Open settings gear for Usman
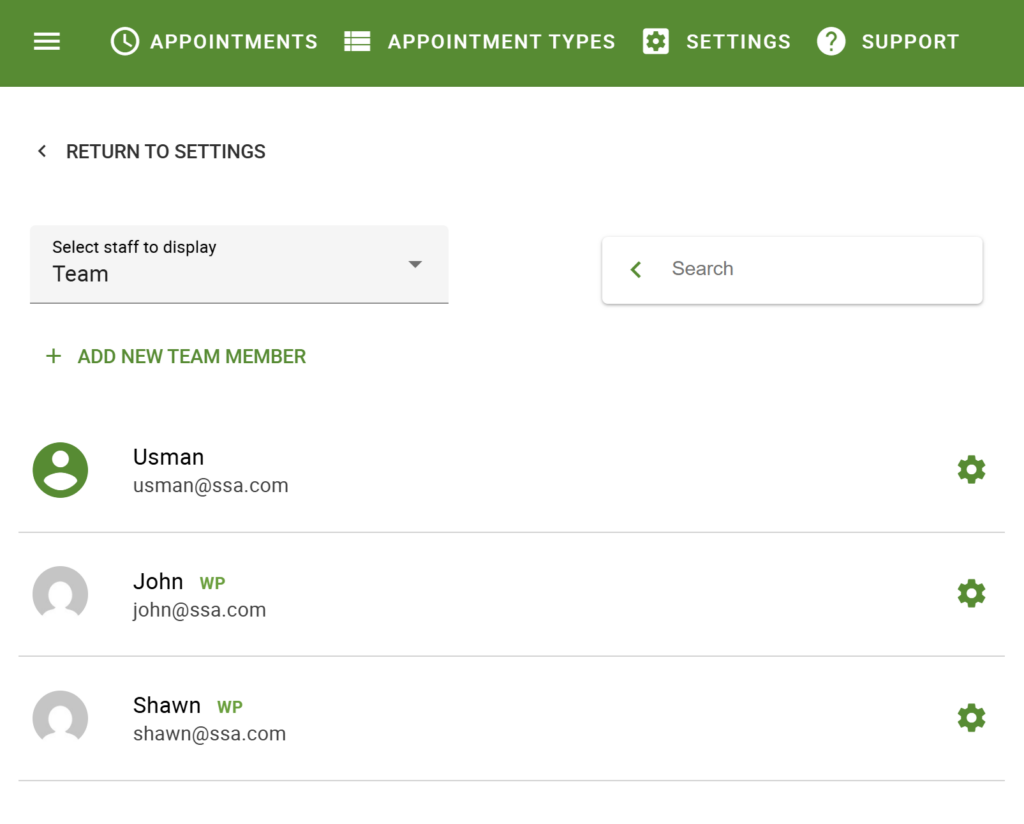 [971, 469]
